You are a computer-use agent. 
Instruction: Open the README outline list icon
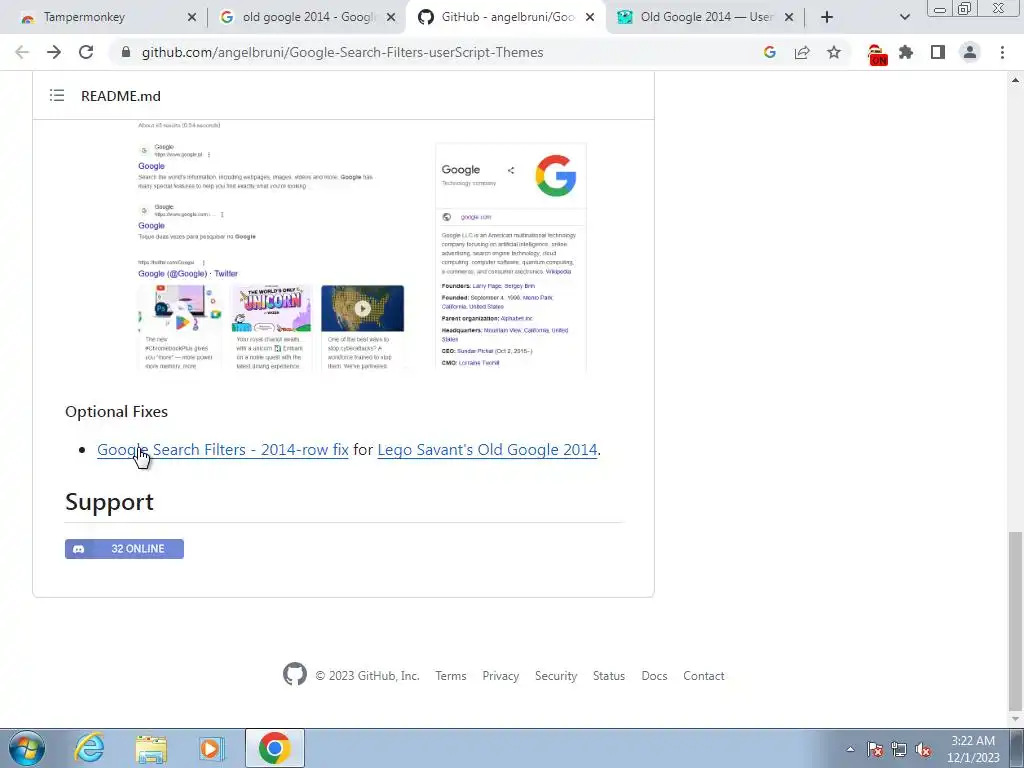tap(57, 96)
